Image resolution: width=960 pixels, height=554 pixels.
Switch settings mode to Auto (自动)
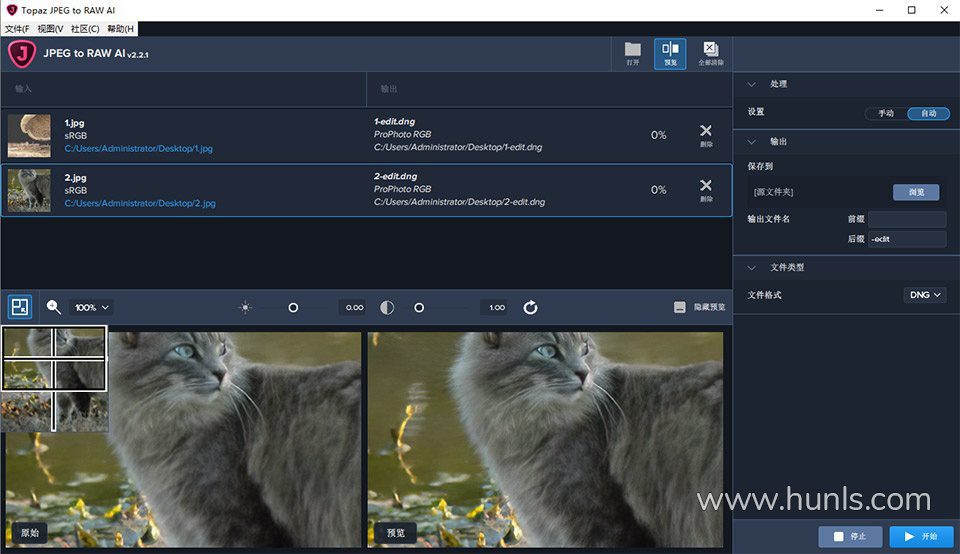[929, 113]
